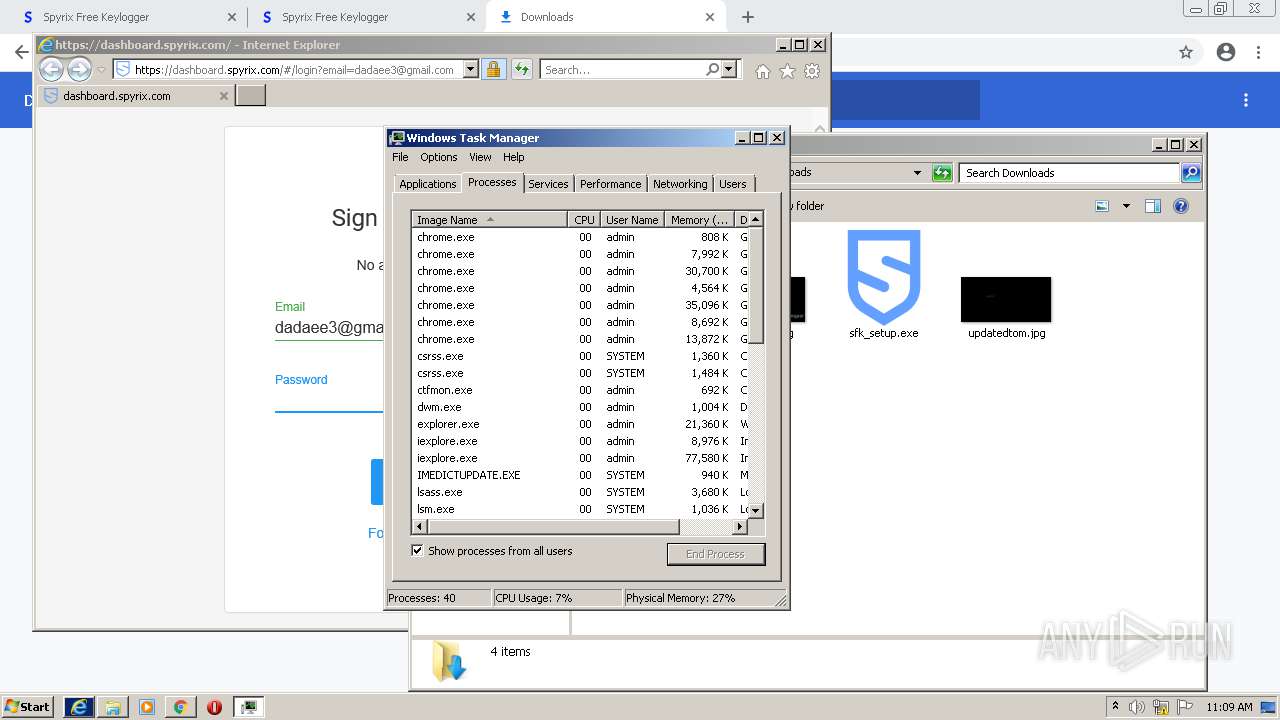The height and width of the screenshot is (720, 1280).
Task: Open the IE search provider dropdown
Action: (x=728, y=69)
